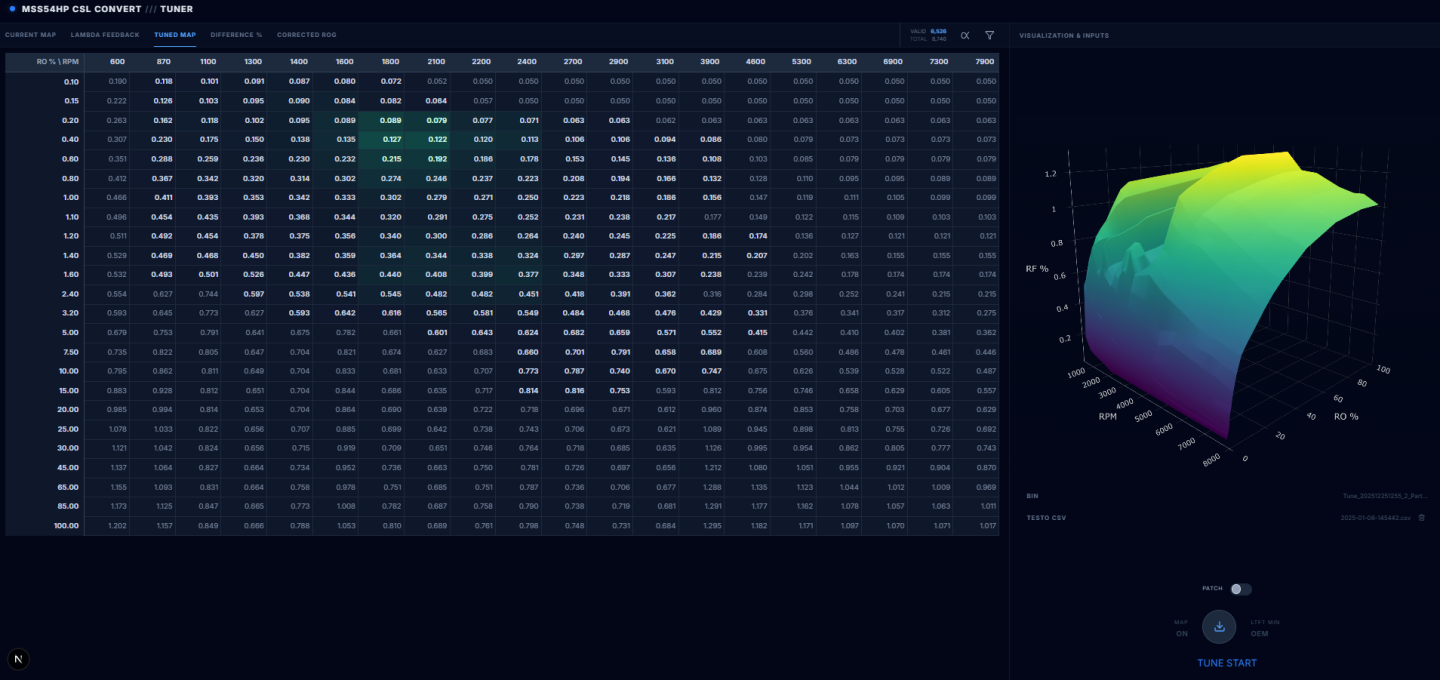This screenshot has width=1440, height=680.
Task: Open the filter funnel icon
Action: point(989,35)
